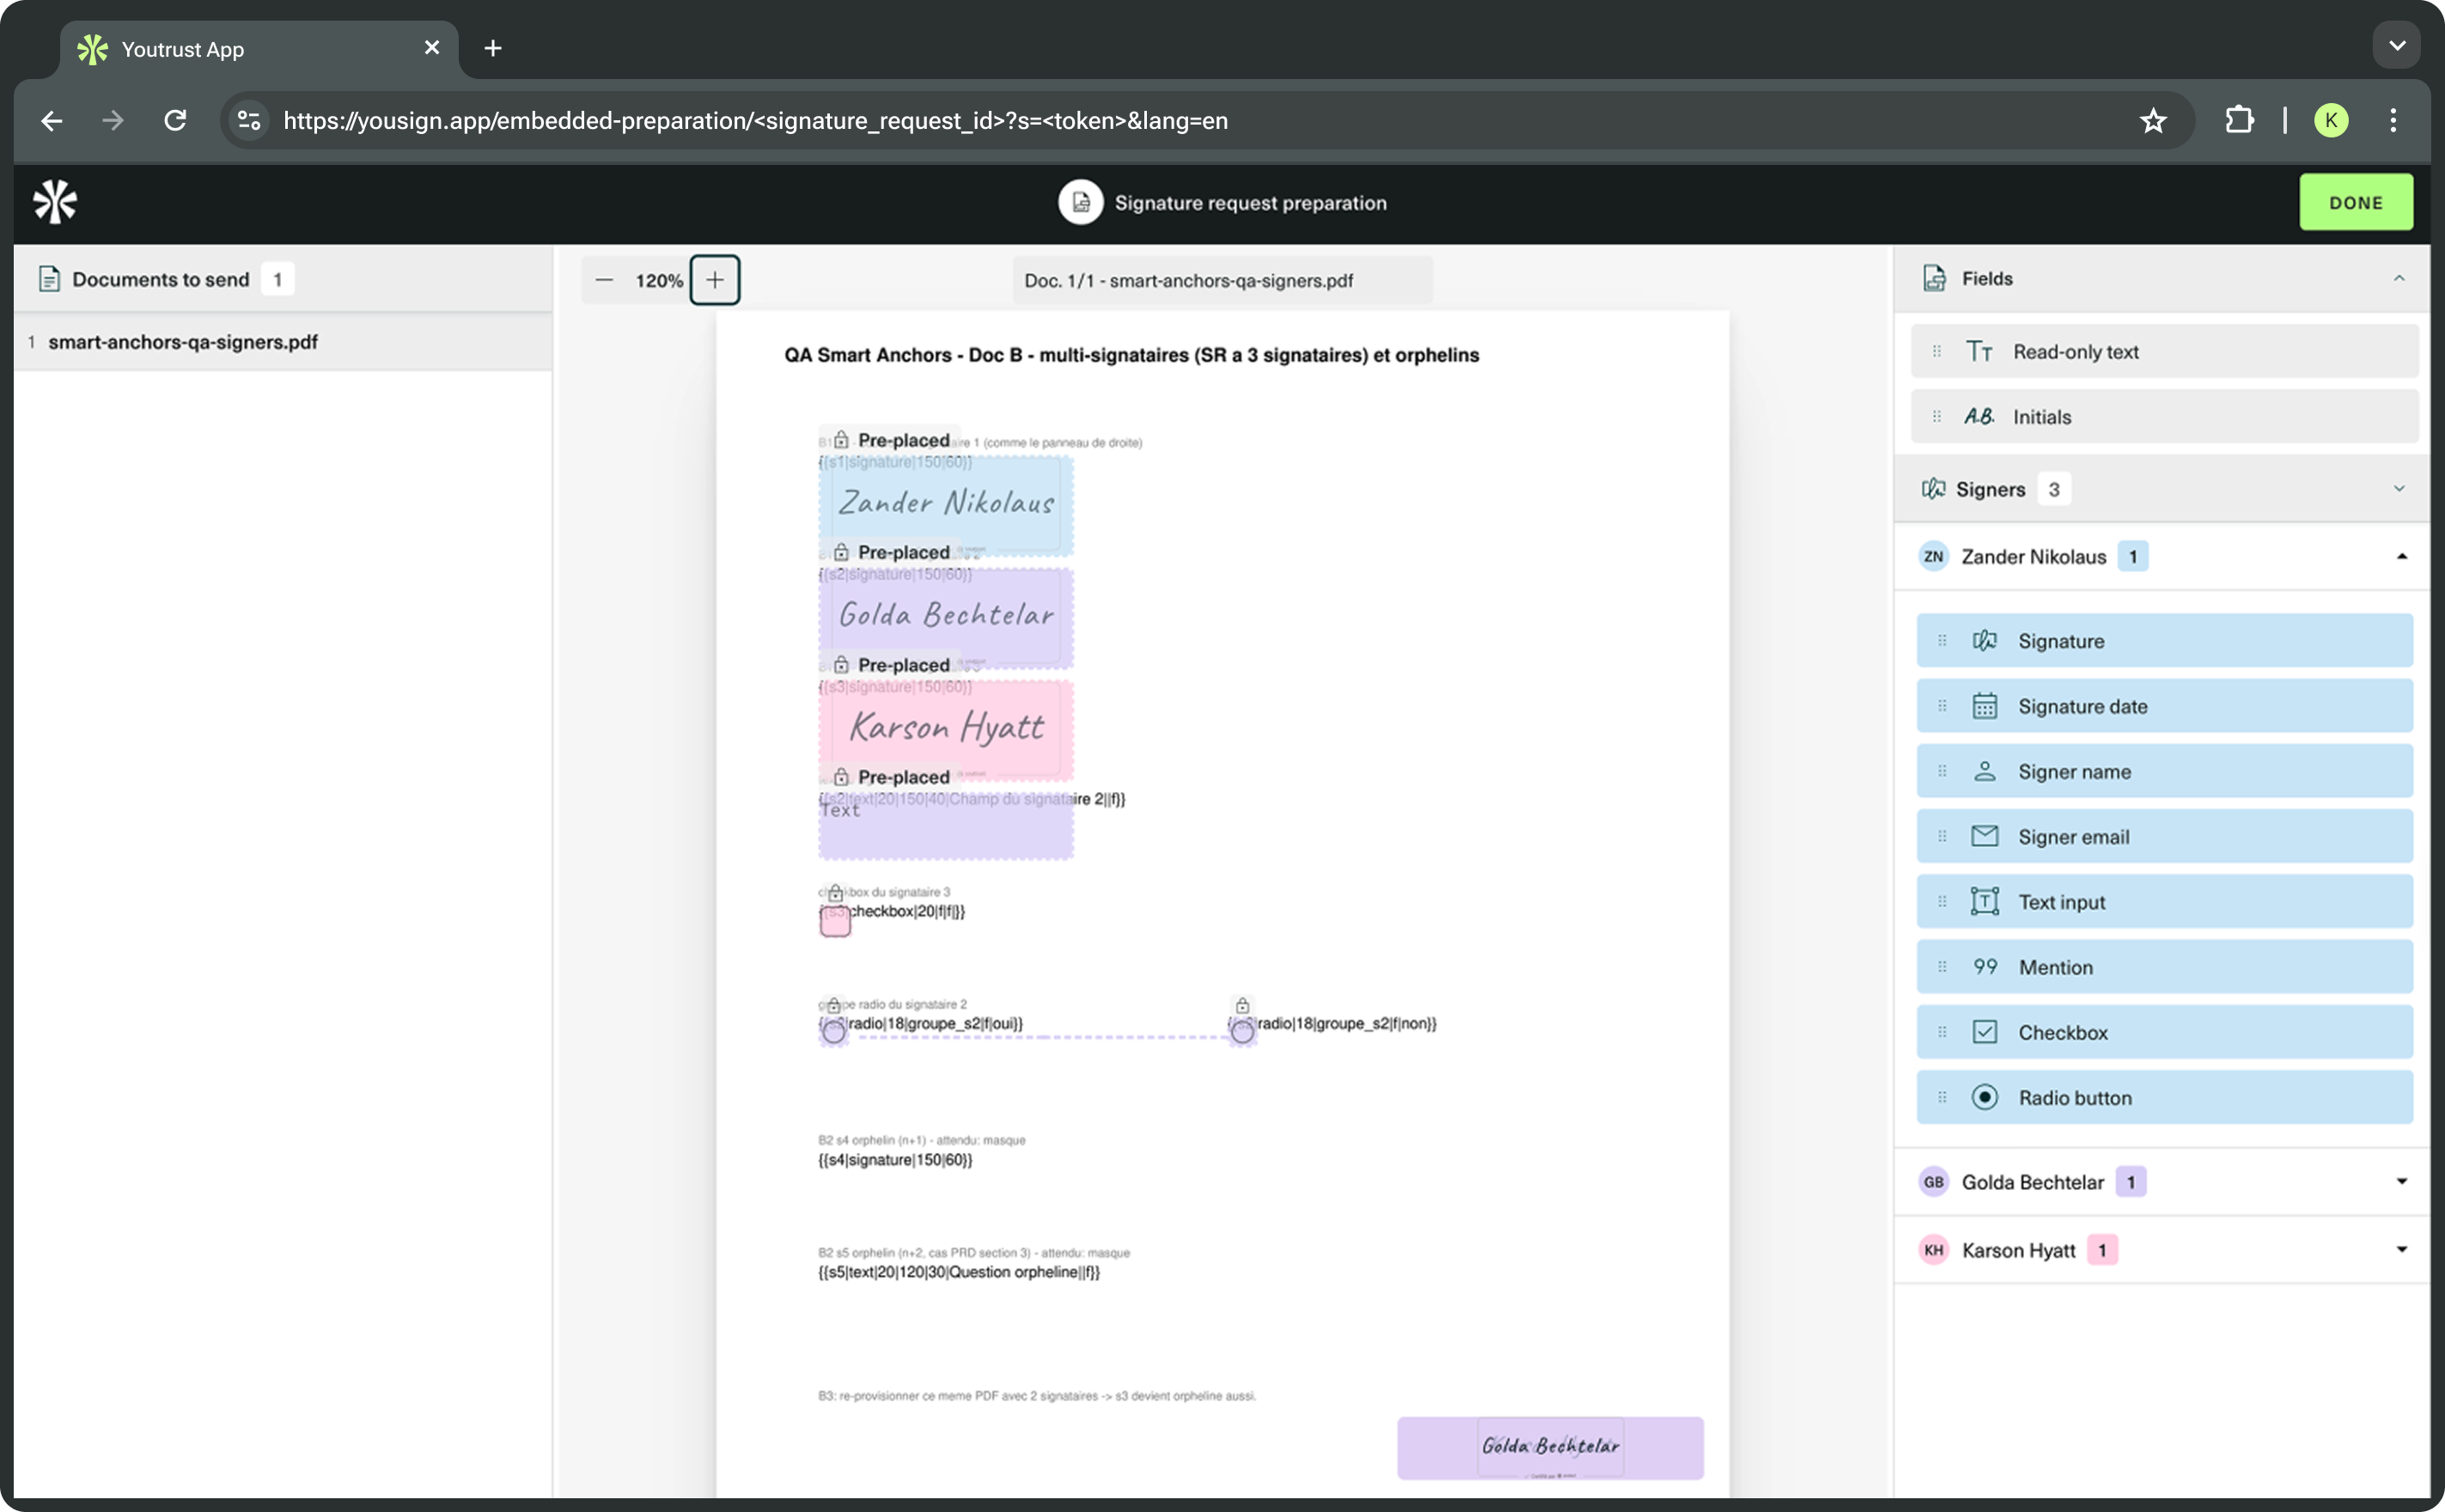The width and height of the screenshot is (2445, 1512).
Task: Click the KH avatar of Karson Hyatt
Action: 1933,1250
